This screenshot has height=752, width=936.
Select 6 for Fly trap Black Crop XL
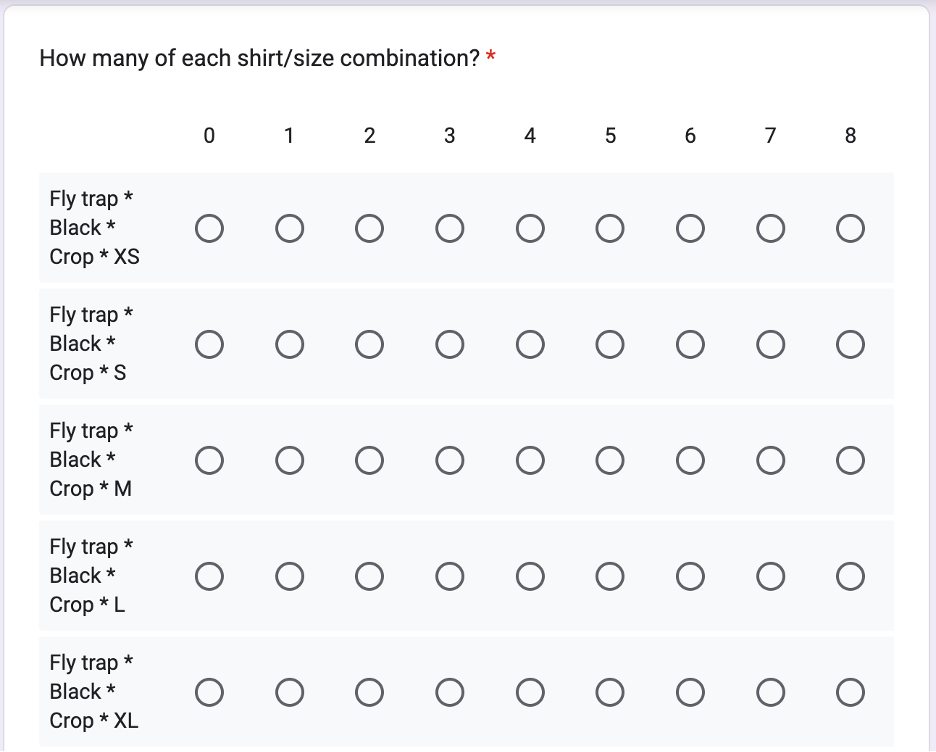point(690,692)
